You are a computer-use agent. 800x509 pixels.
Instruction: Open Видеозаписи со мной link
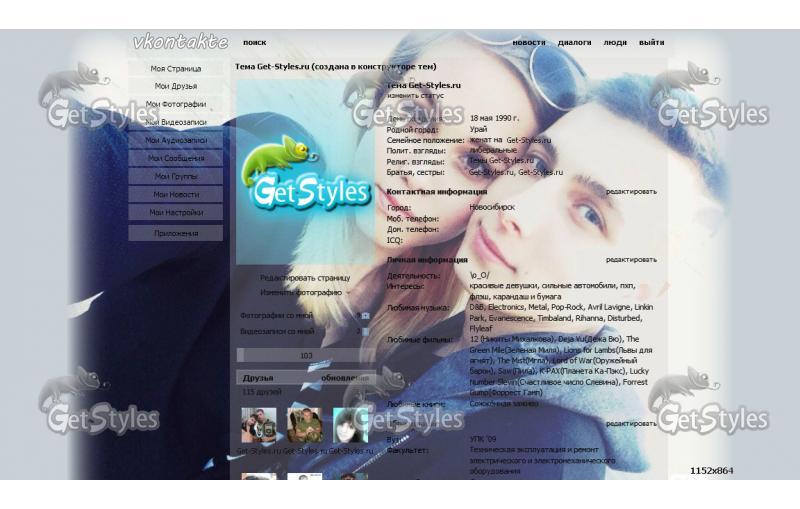[277, 332]
